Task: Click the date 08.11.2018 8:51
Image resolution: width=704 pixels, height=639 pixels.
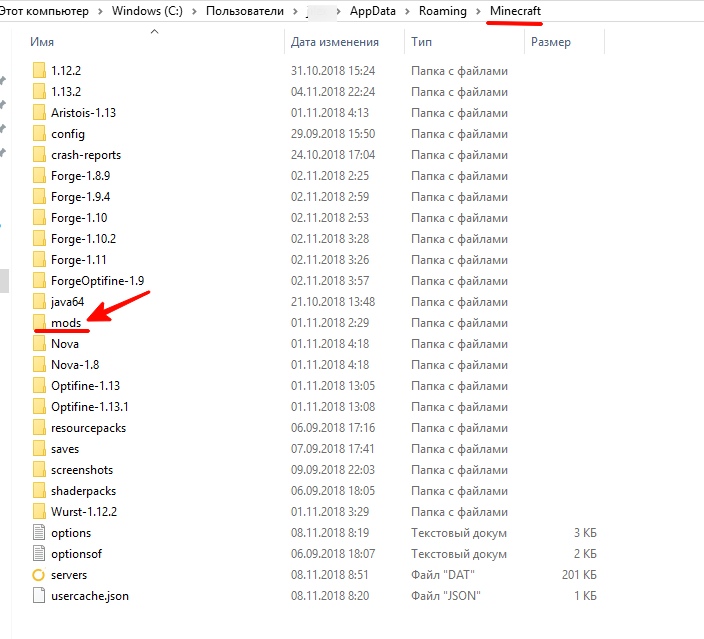Action: [x=329, y=575]
